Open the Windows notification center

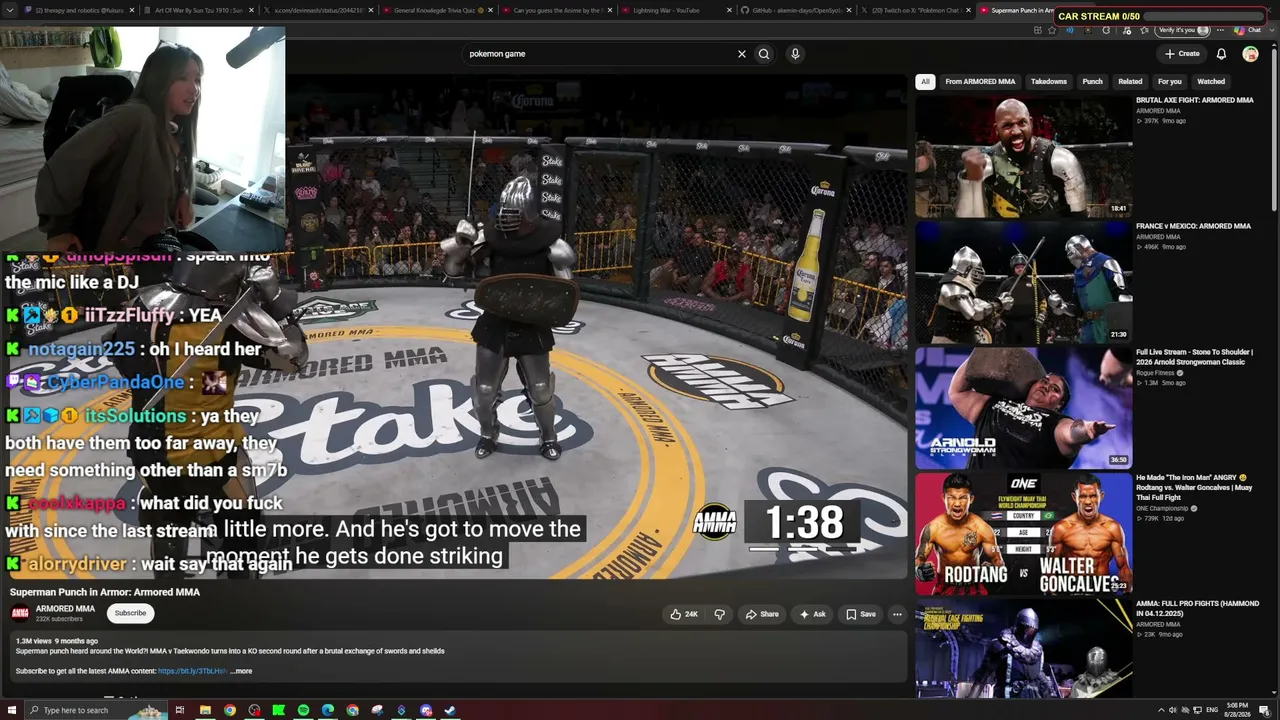tap(1264, 710)
